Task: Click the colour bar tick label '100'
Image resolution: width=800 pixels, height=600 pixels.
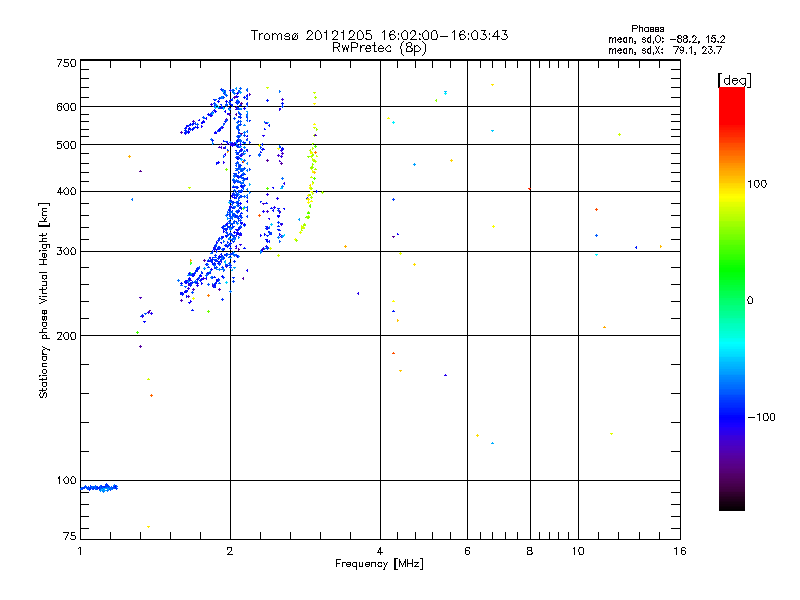Action: pos(757,184)
